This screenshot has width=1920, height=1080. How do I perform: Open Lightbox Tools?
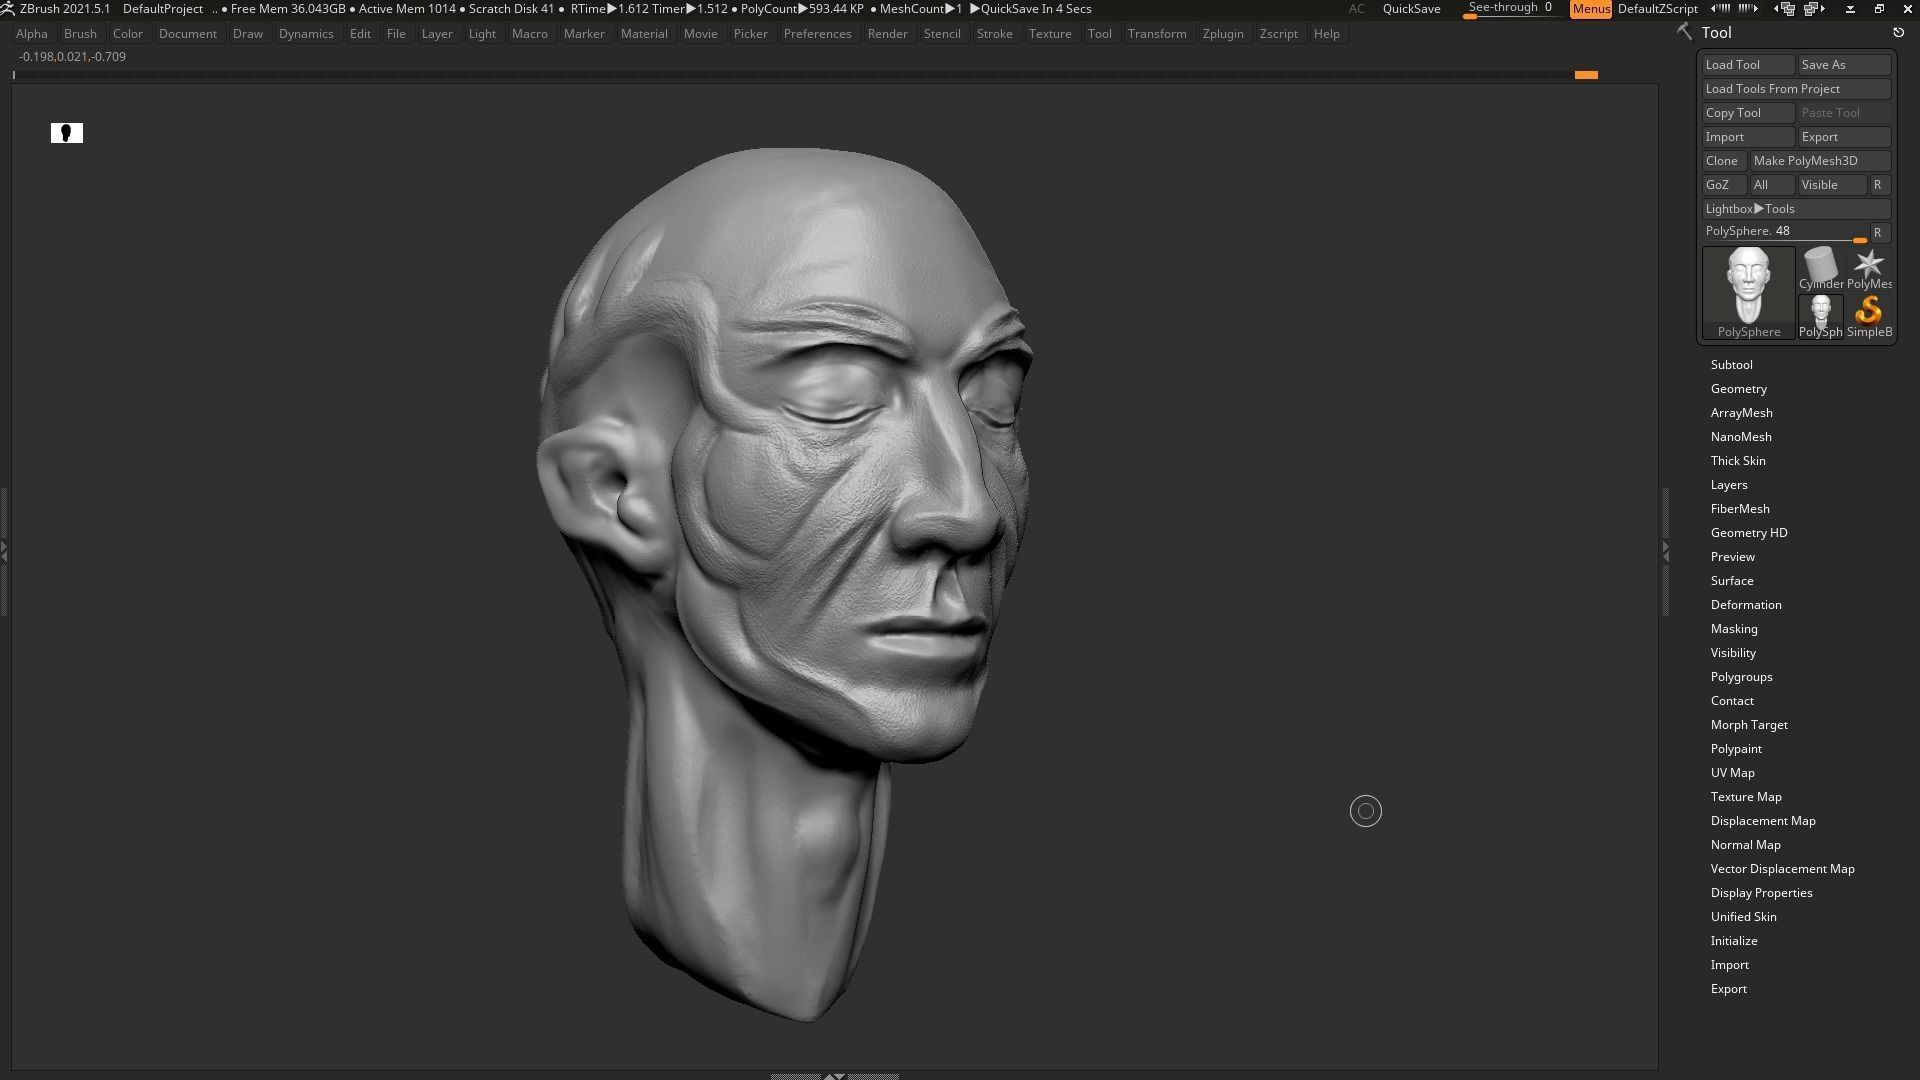pyautogui.click(x=1796, y=209)
